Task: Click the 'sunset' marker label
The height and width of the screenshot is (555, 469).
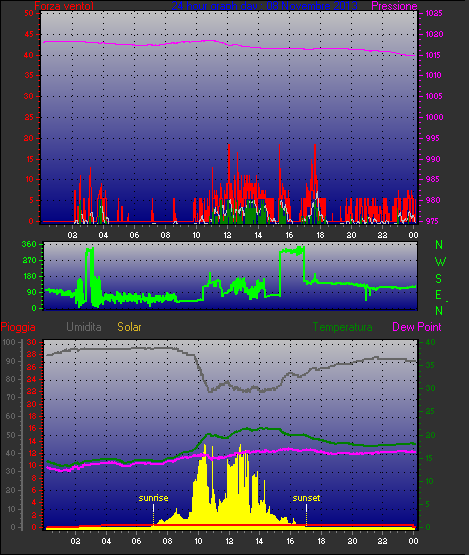Action: pyautogui.click(x=306, y=498)
